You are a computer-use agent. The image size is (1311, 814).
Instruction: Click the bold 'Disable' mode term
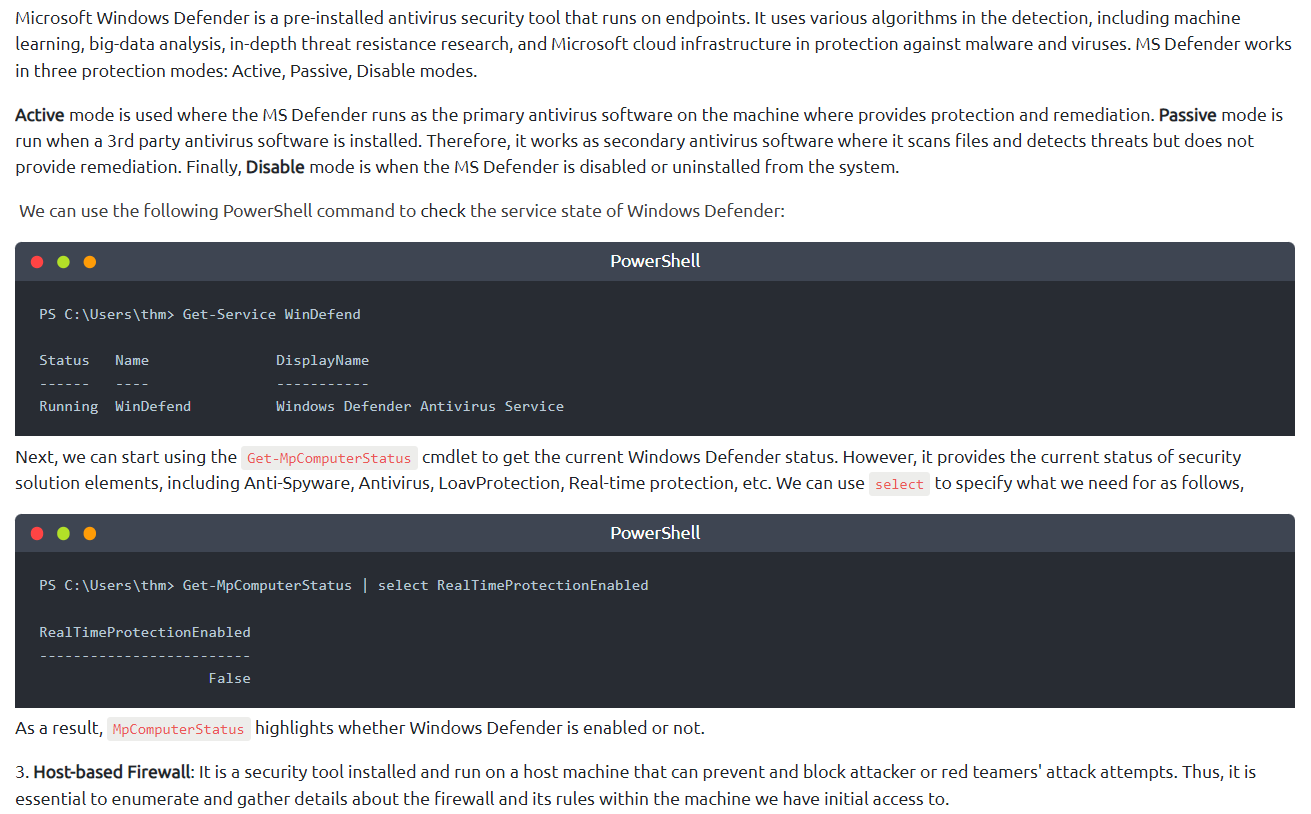(275, 167)
